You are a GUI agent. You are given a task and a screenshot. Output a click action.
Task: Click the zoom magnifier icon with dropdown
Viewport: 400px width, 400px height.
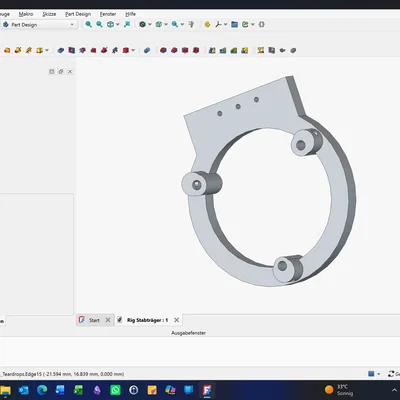click(x=175, y=24)
